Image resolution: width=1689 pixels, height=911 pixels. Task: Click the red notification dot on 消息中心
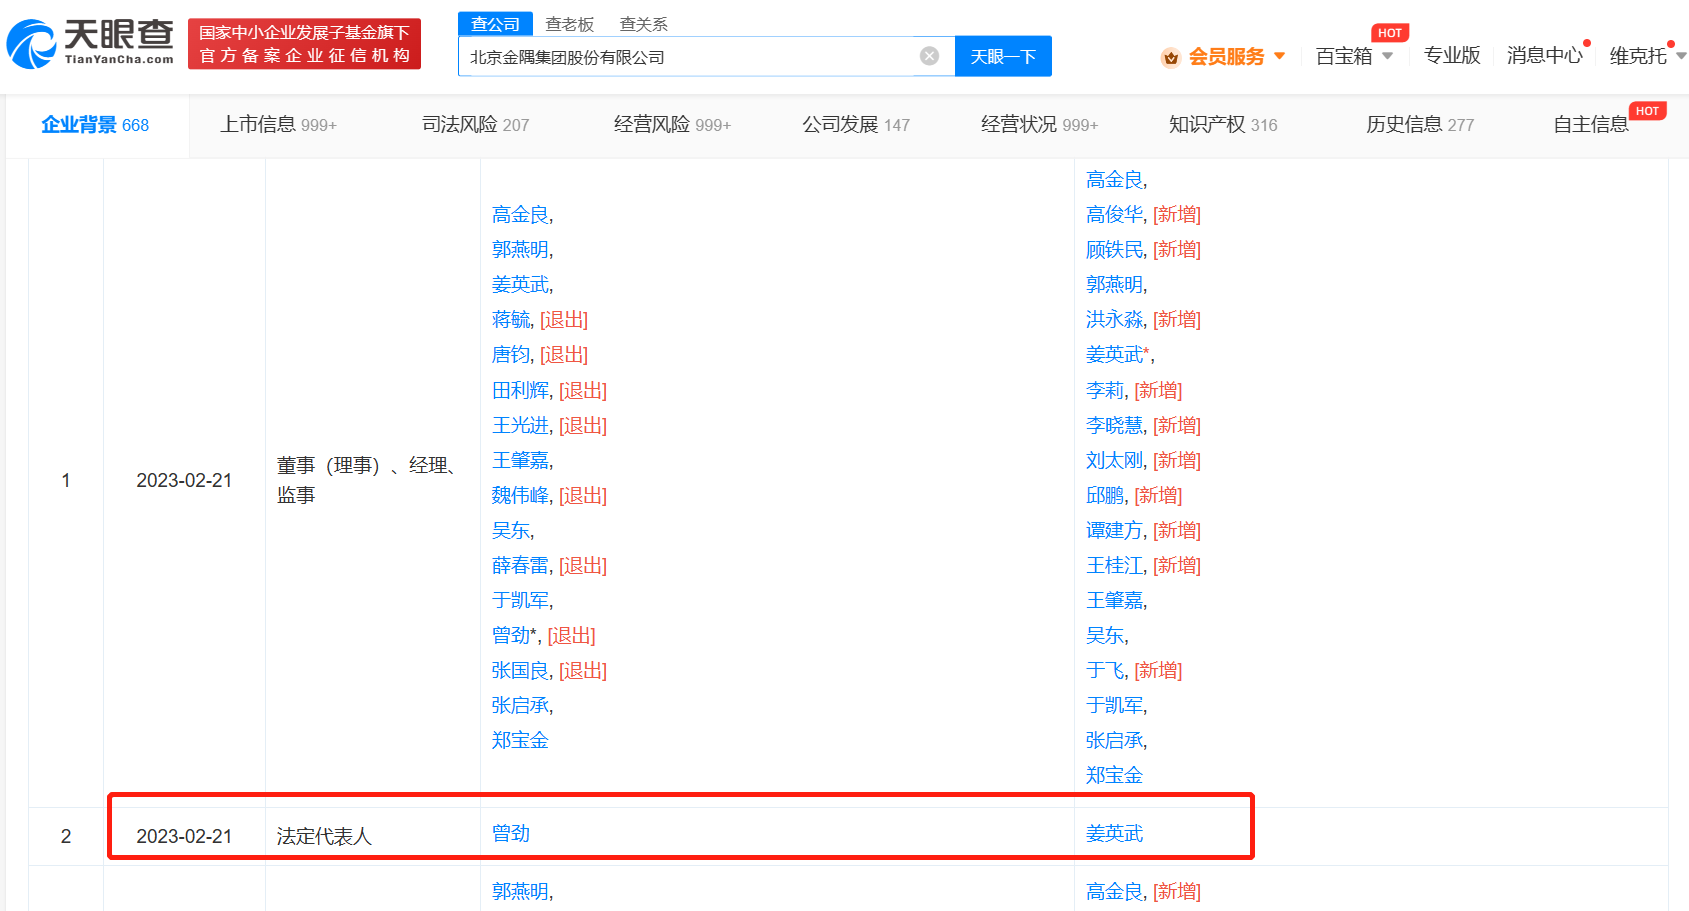(x=1586, y=42)
